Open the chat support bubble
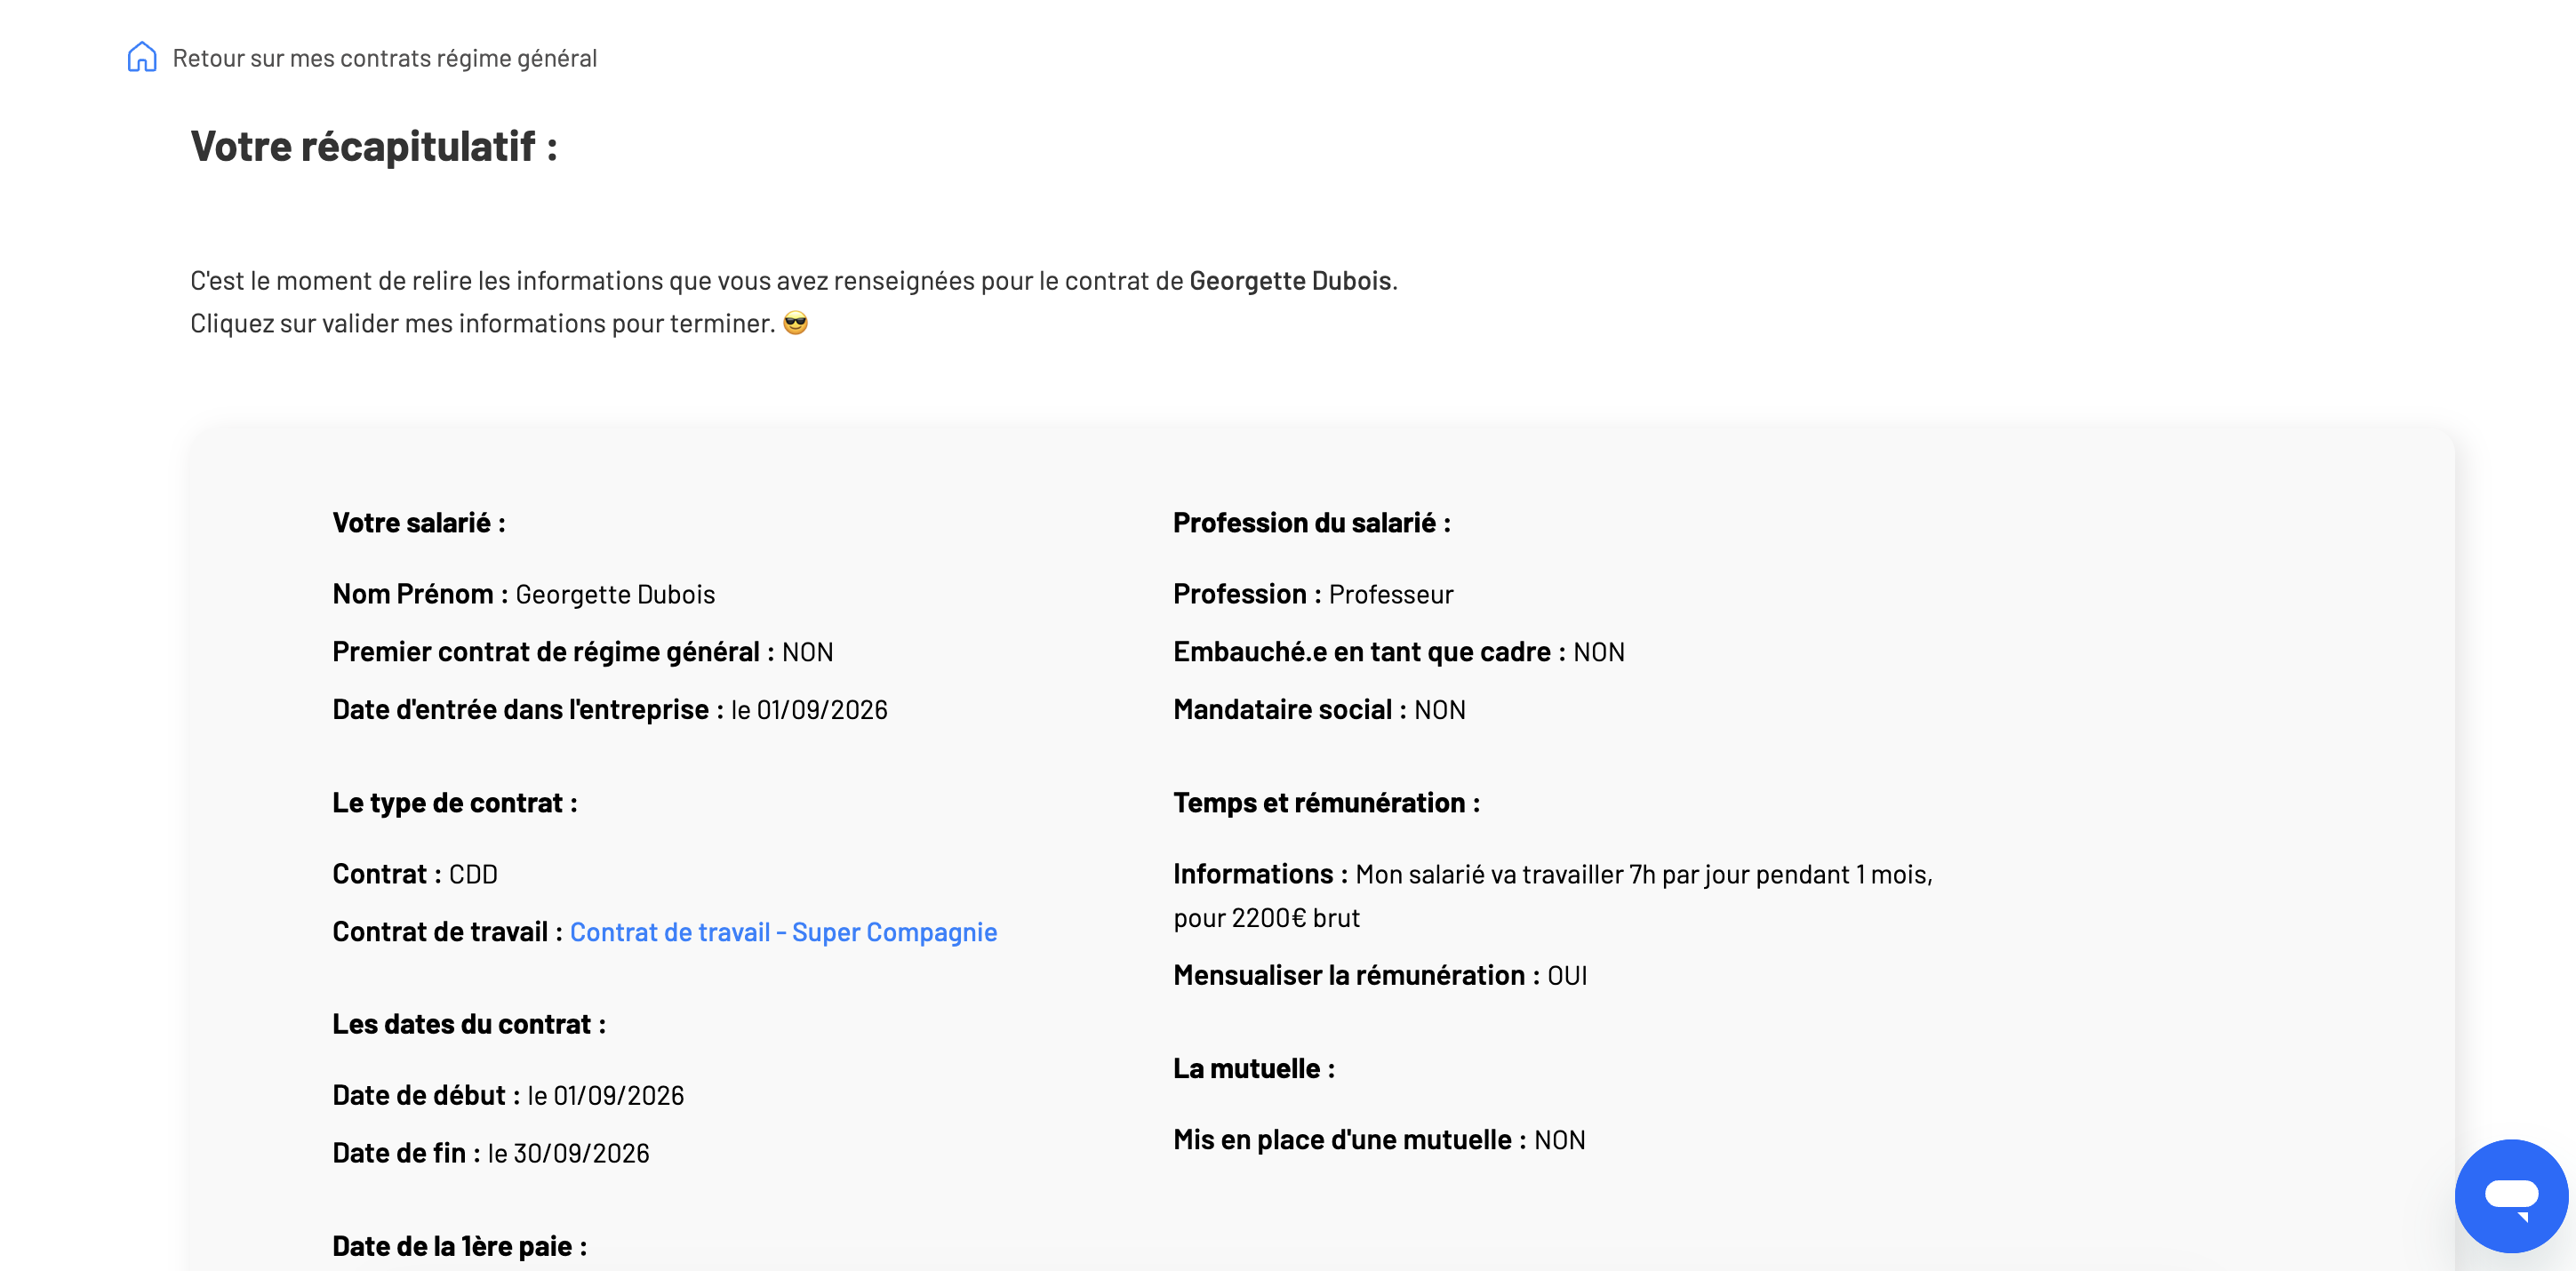The image size is (2576, 1271). tap(2511, 1195)
